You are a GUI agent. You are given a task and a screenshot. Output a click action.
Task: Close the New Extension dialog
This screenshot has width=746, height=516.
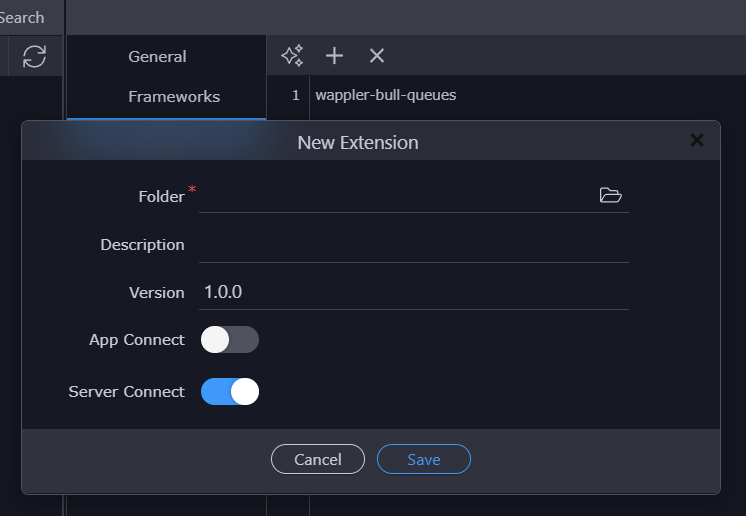point(697,140)
